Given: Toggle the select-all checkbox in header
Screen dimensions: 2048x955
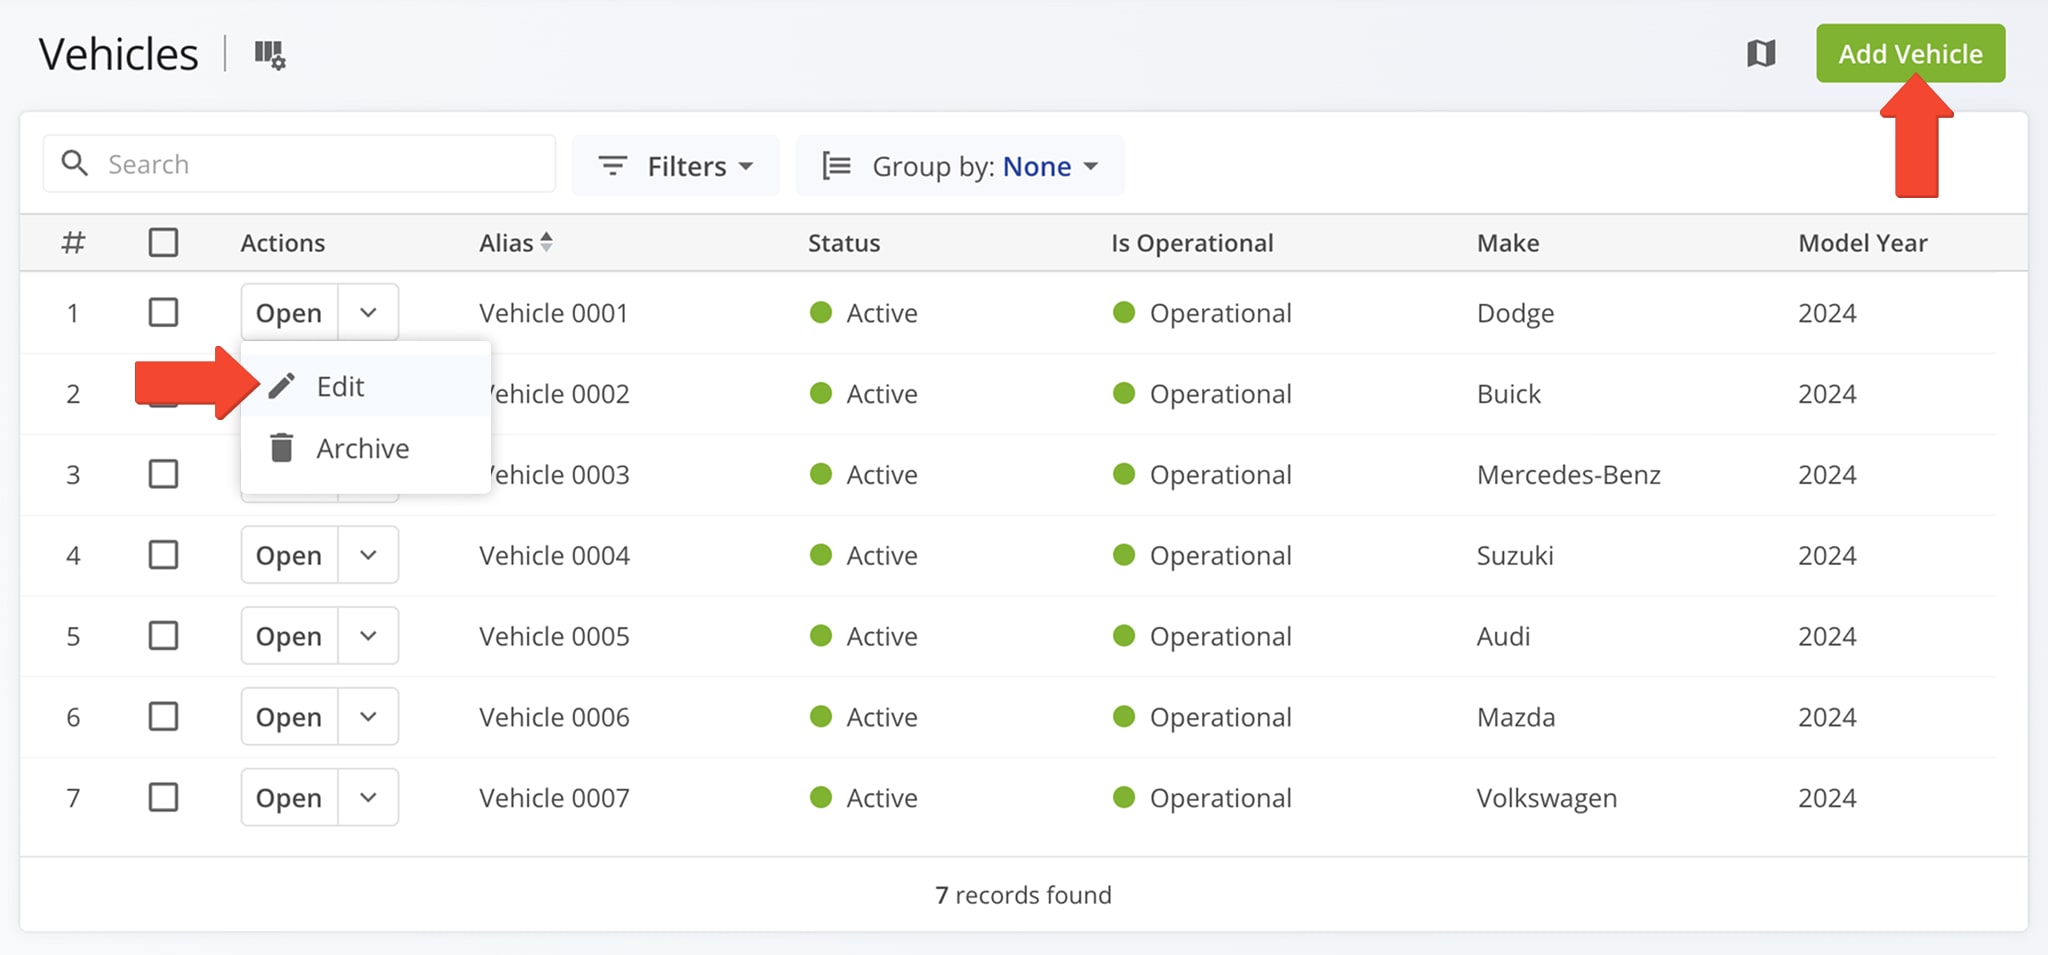Looking at the screenshot, I should click(163, 242).
